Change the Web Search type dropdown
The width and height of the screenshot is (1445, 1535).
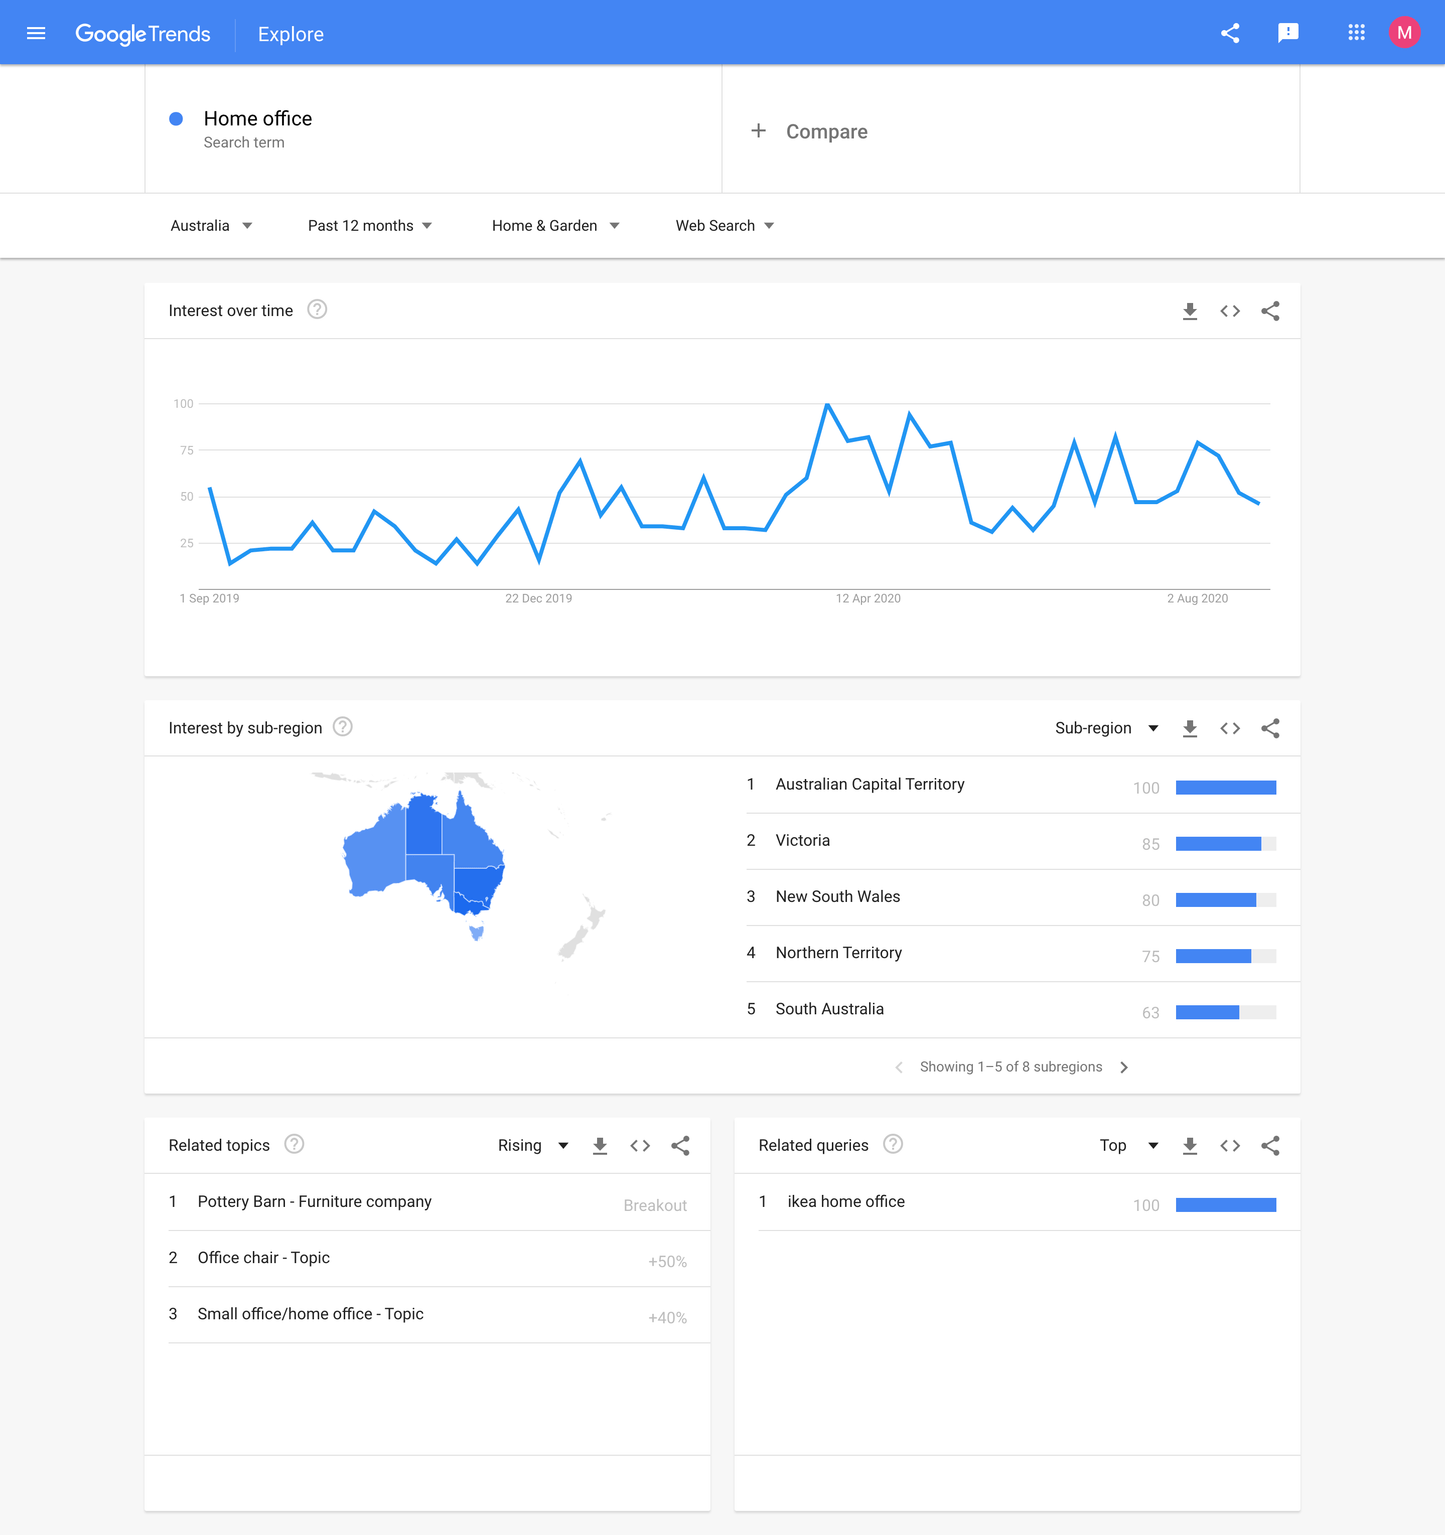(725, 226)
